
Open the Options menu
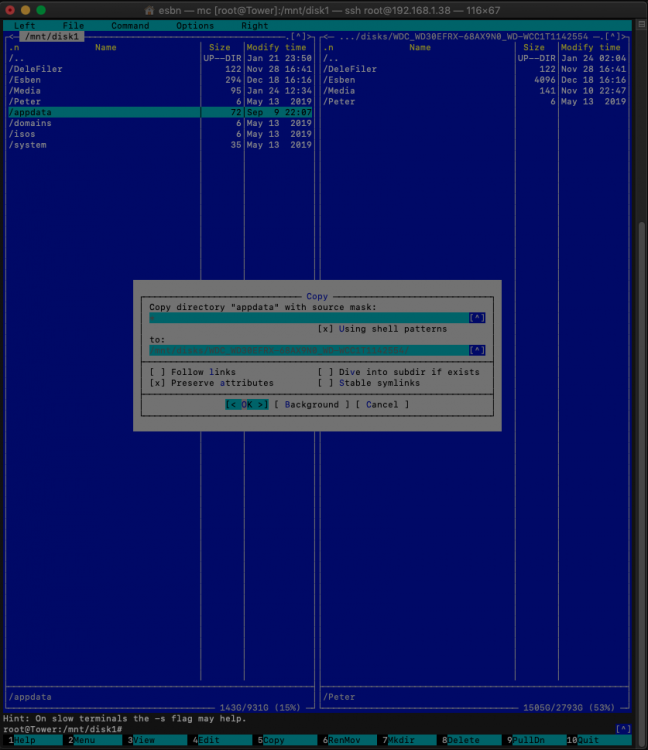click(x=195, y=26)
